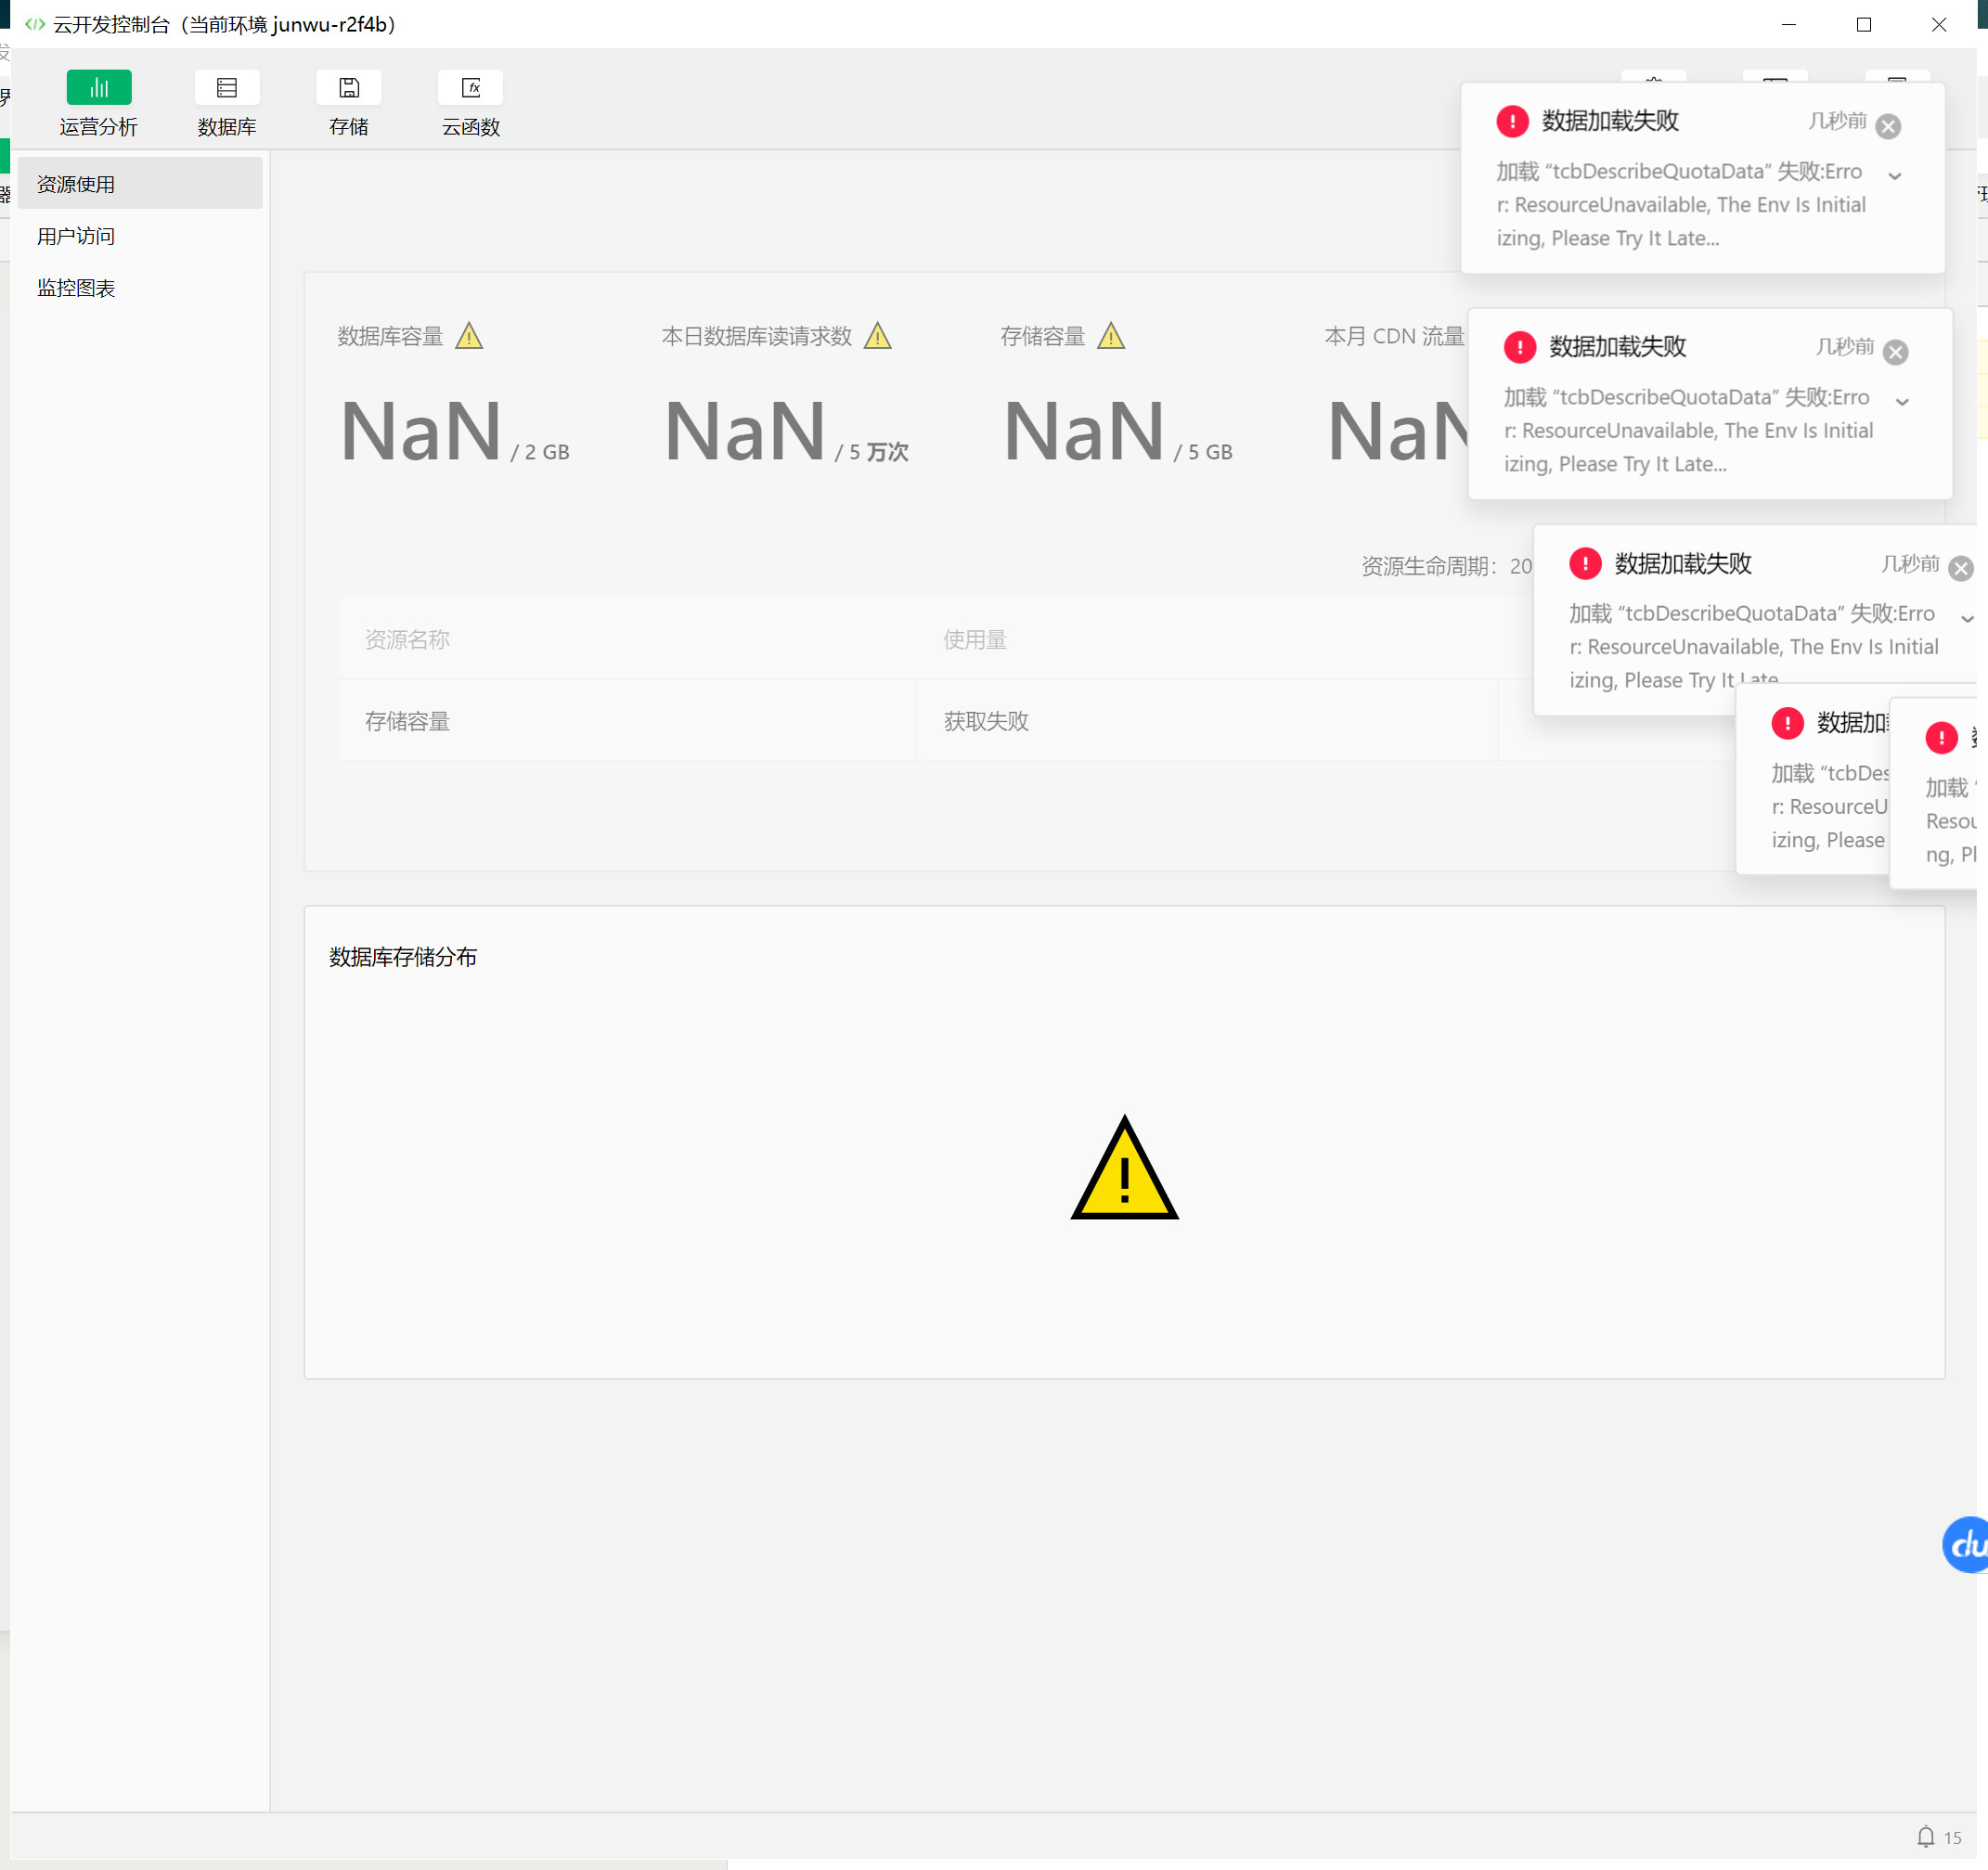Click warning icon beside 存储容量

[x=1110, y=336]
